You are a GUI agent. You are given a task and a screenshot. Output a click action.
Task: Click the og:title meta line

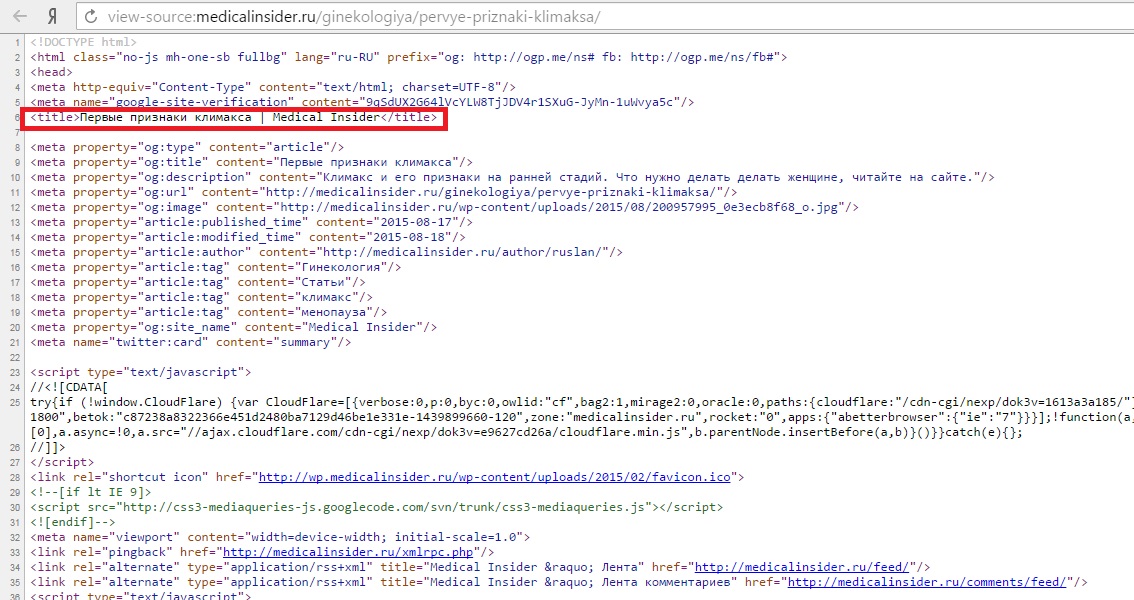coord(252,162)
